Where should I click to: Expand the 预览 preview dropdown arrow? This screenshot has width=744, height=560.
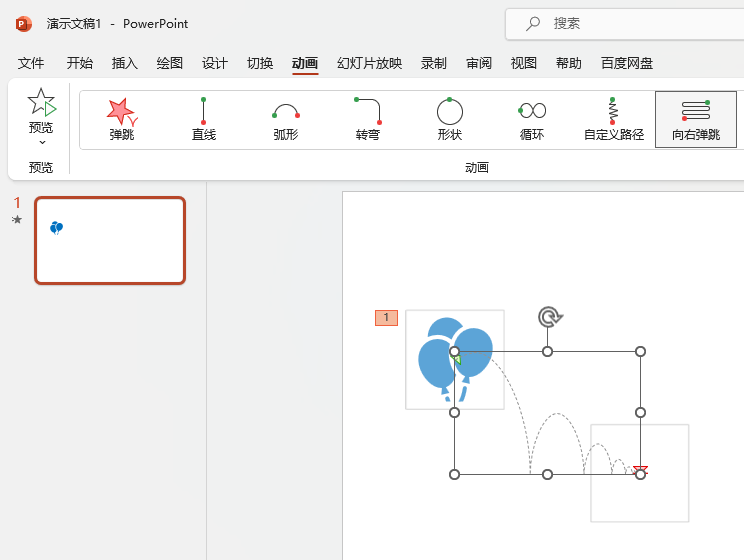42,142
